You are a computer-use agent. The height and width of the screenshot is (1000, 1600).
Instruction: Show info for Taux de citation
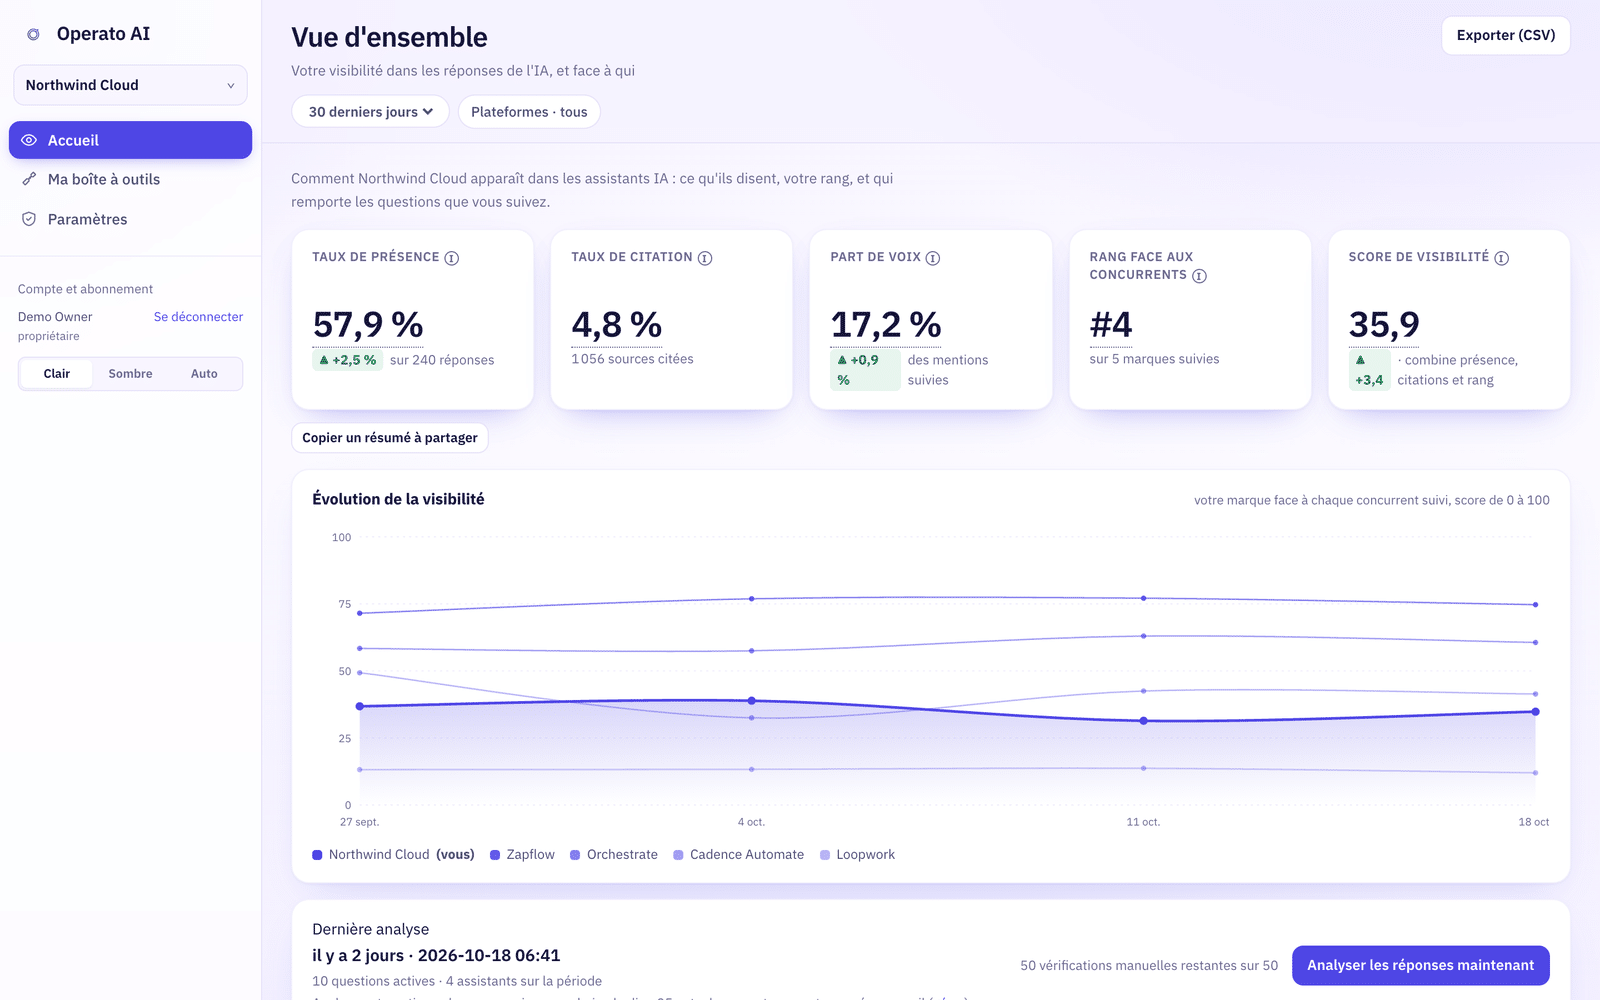tap(705, 258)
